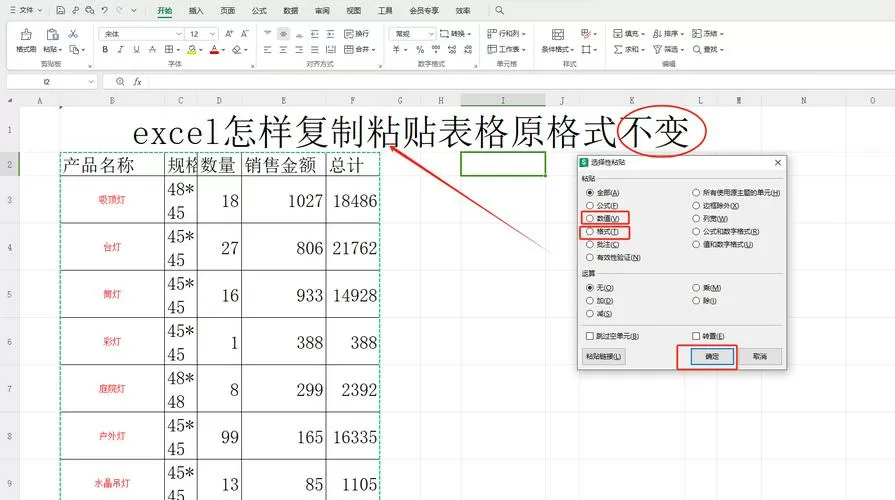Open the font size 12 dropdown
895x500 pixels.
(x=212, y=34)
